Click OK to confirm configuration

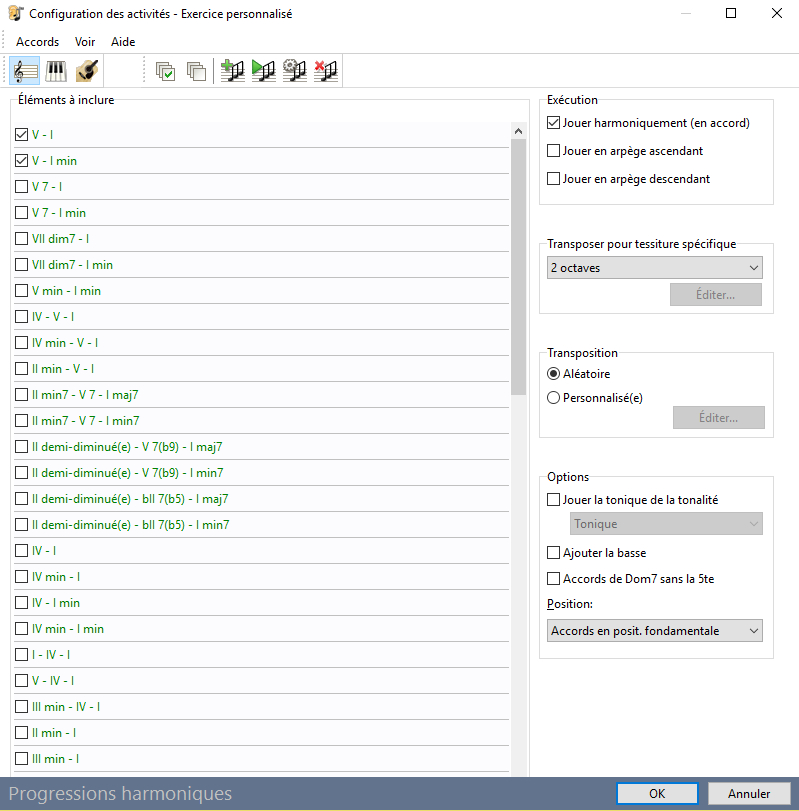[x=657, y=793]
